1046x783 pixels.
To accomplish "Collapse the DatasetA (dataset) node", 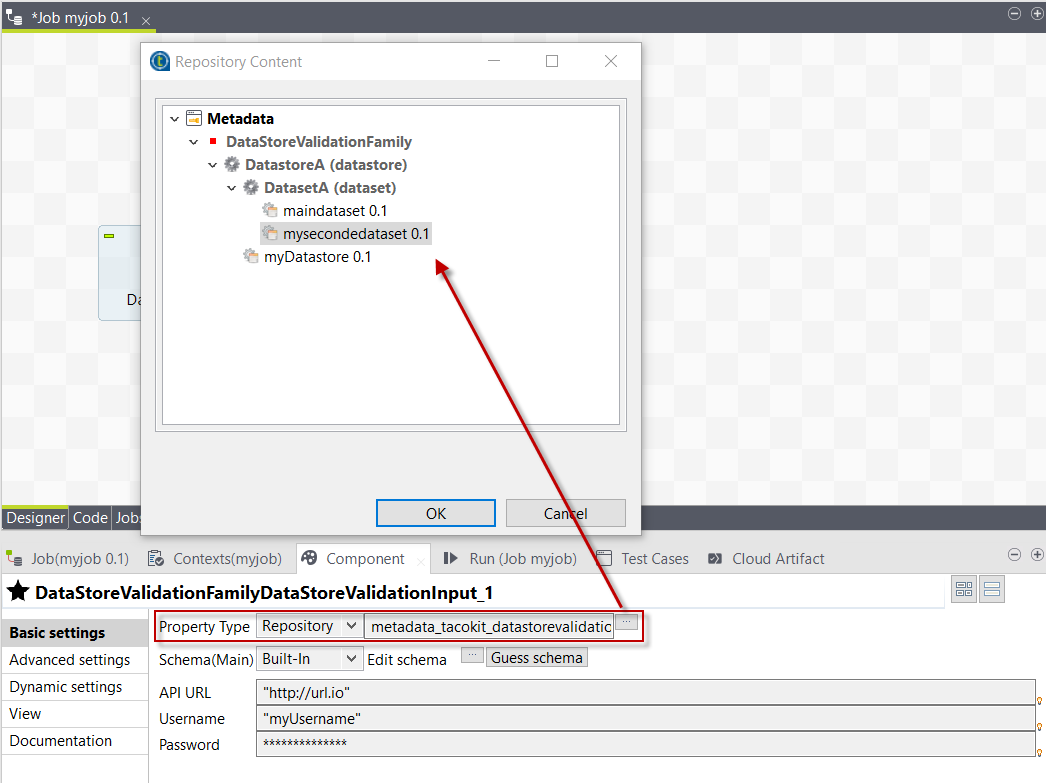I will 232,188.
